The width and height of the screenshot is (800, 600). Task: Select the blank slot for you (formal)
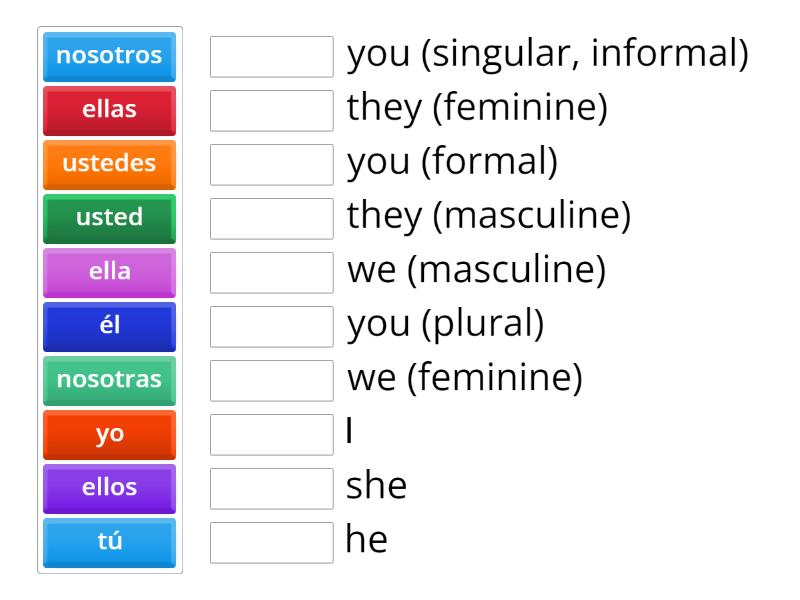pos(272,165)
